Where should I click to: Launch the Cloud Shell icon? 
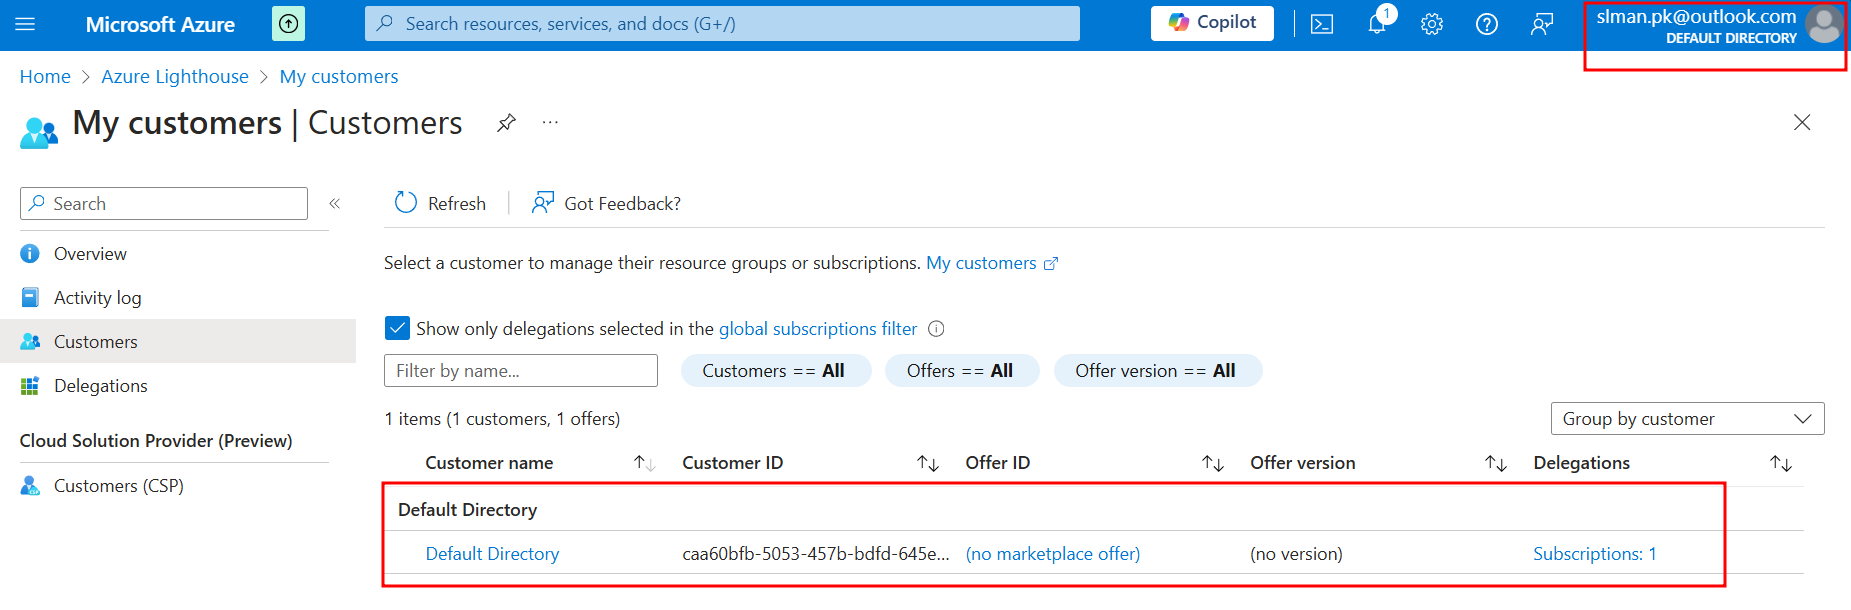(1322, 24)
